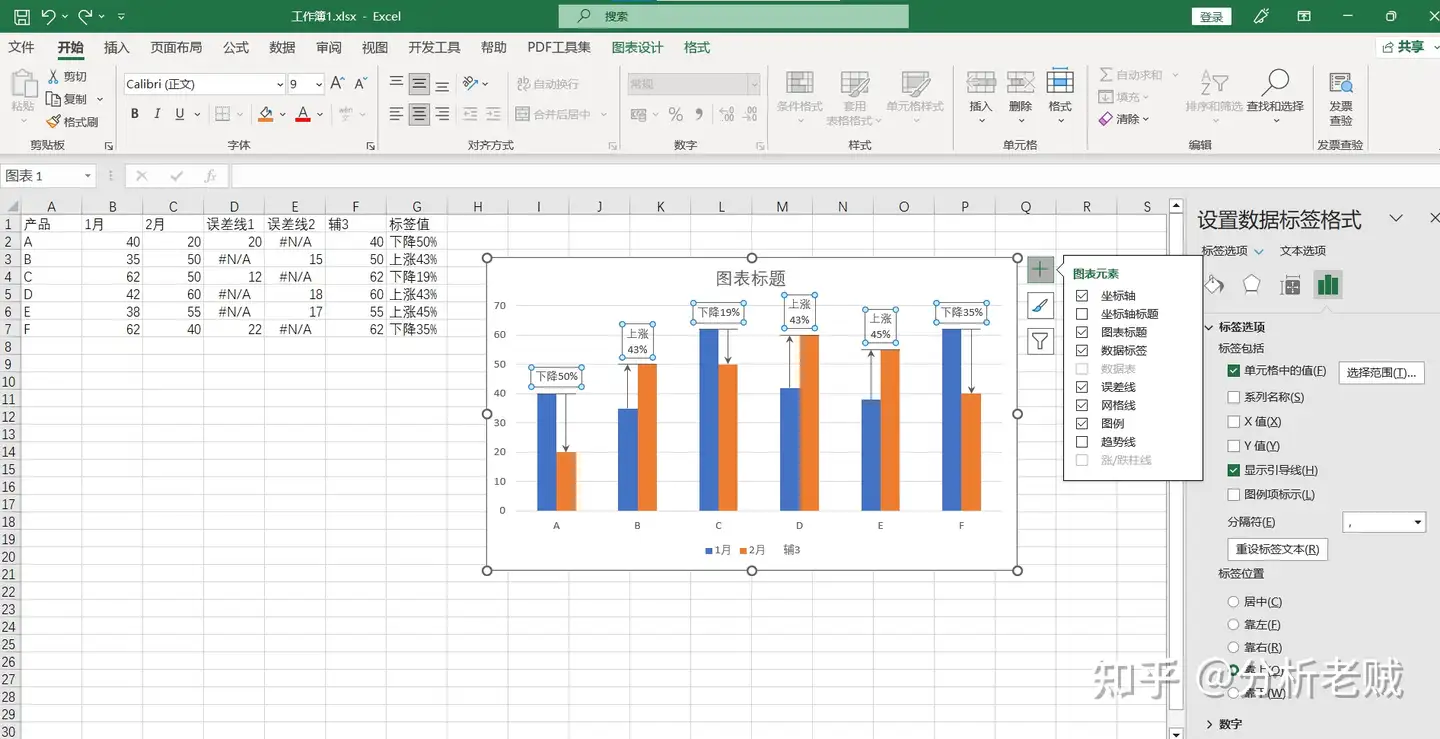
Task: Click the formula bar input
Action: tap(835, 176)
